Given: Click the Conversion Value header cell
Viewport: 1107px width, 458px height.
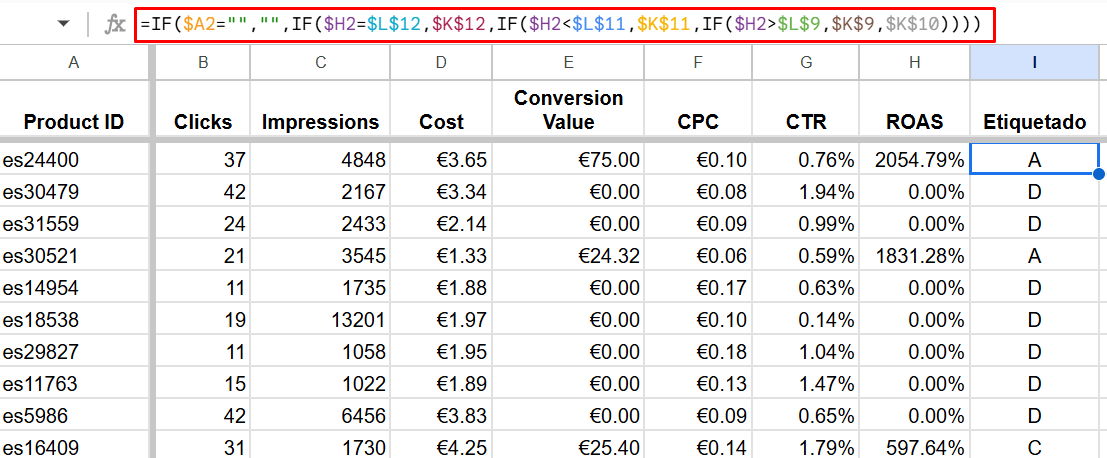Looking at the screenshot, I should [x=568, y=109].
